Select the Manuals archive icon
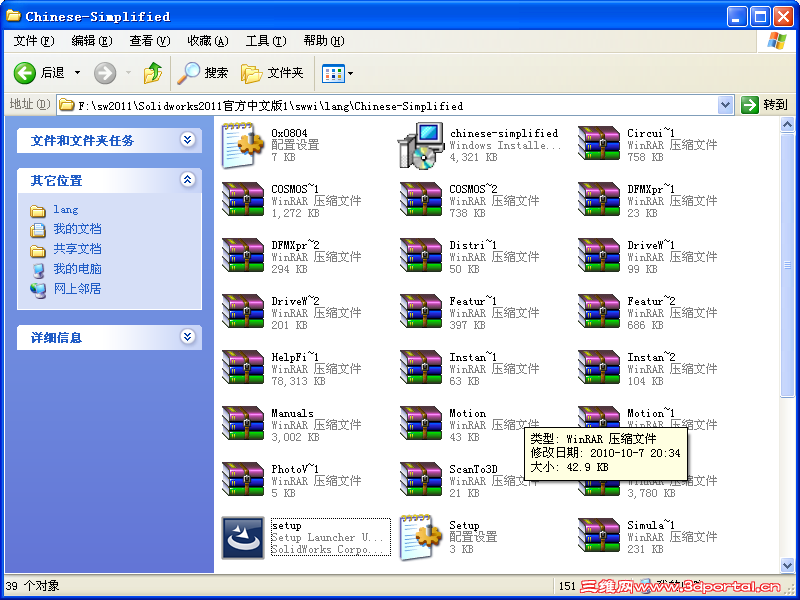800x600 pixels. pyautogui.click(x=243, y=424)
